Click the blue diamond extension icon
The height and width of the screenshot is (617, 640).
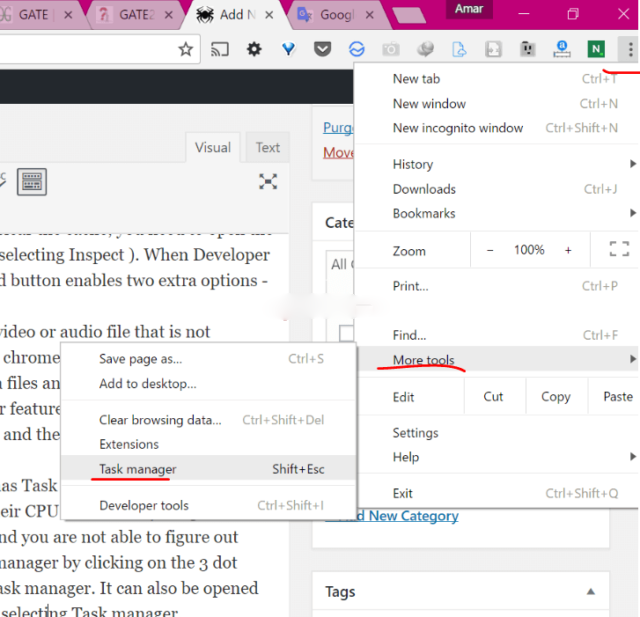(x=289, y=49)
